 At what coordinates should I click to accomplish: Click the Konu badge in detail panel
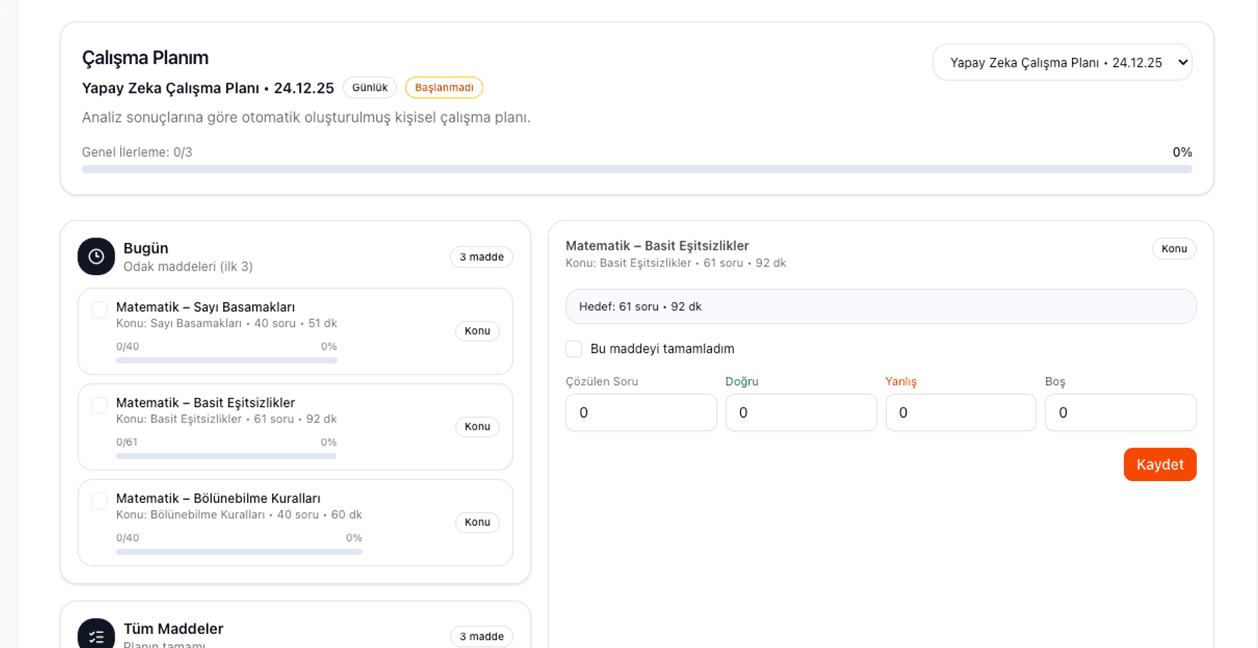1173,249
